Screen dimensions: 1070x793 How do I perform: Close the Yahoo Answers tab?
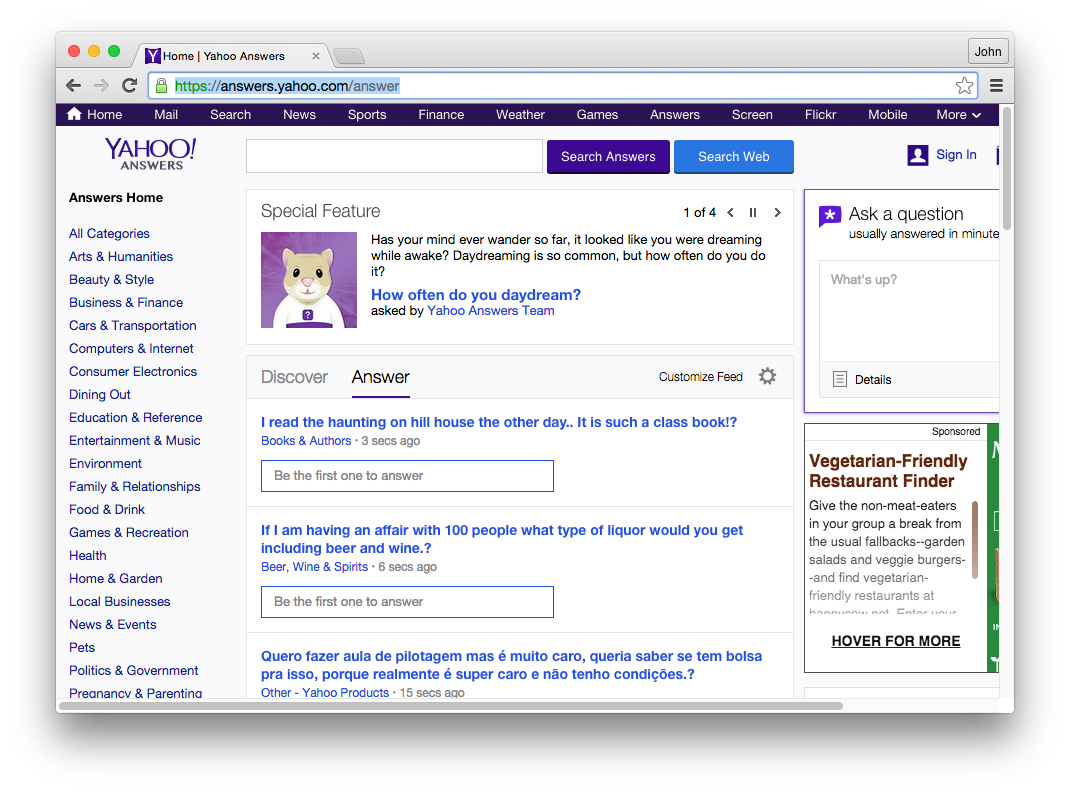pos(315,56)
